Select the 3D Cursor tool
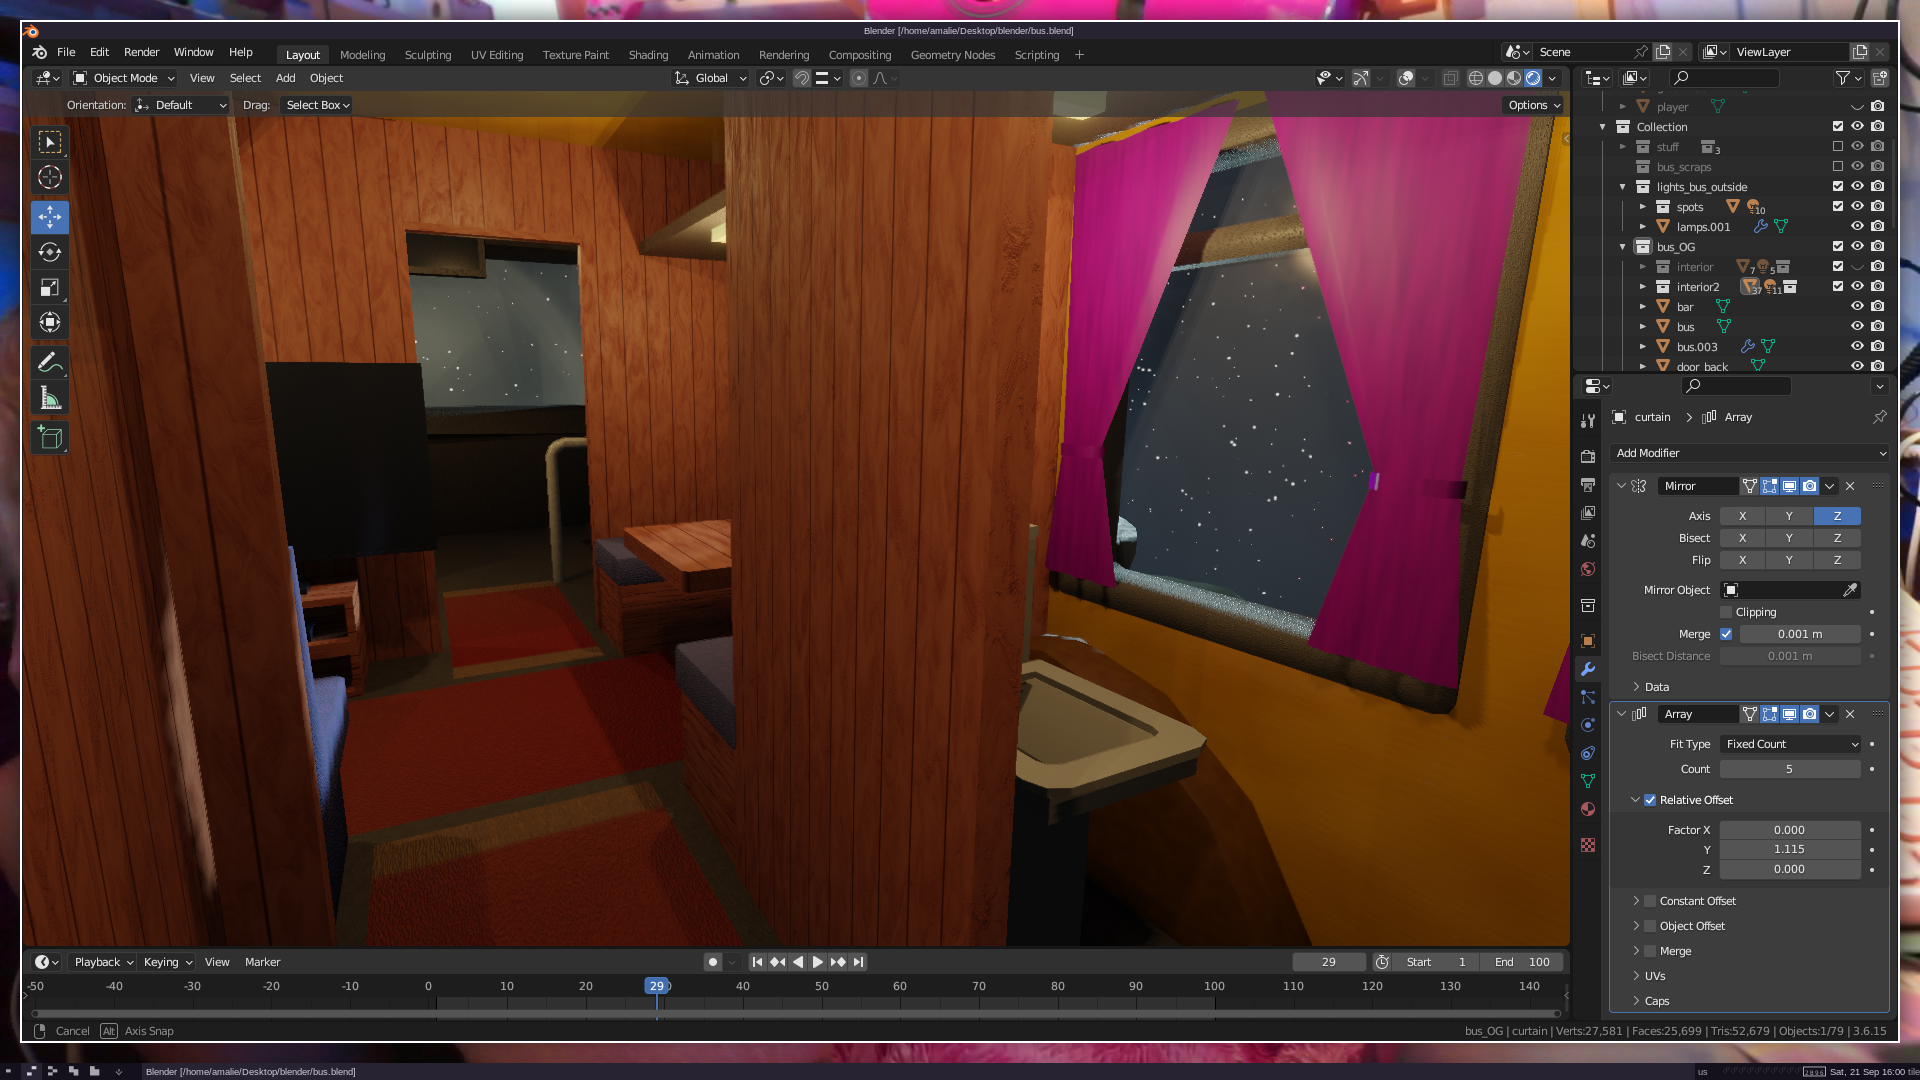Viewport: 1920px width, 1080px height. click(50, 178)
